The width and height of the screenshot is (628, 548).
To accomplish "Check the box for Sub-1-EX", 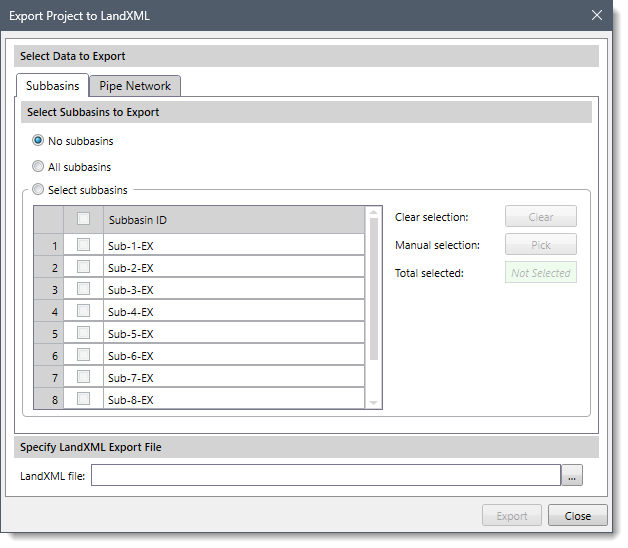I will [84, 245].
